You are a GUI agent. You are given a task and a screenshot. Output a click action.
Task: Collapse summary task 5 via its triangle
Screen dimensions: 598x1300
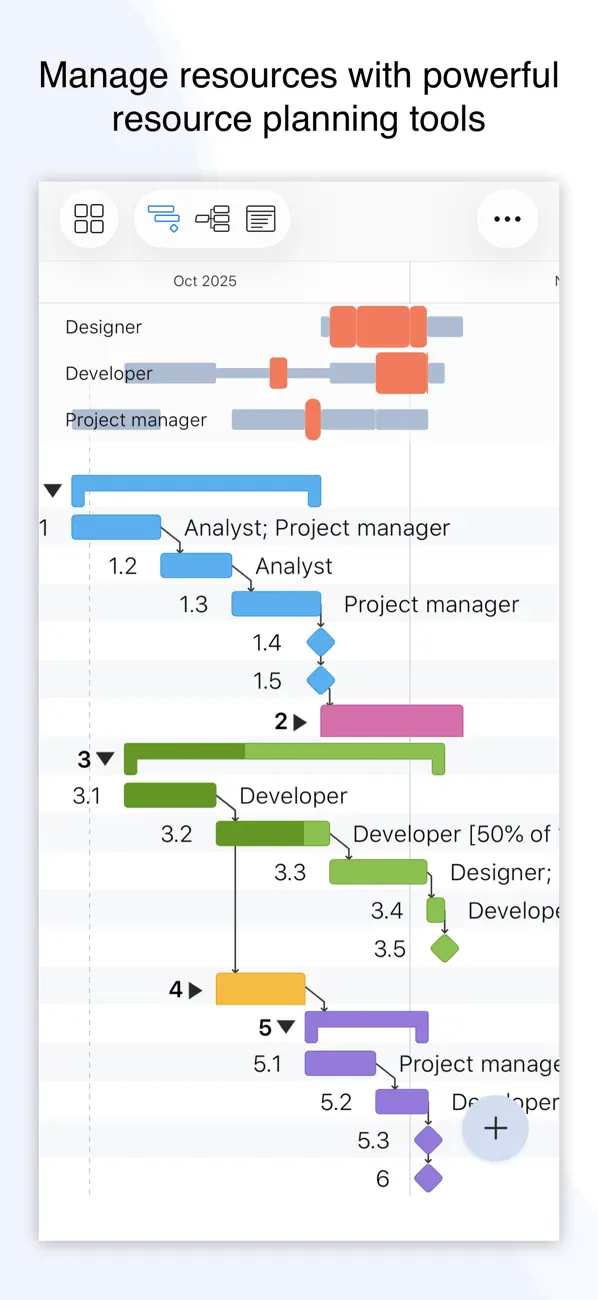pyautogui.click(x=285, y=1025)
